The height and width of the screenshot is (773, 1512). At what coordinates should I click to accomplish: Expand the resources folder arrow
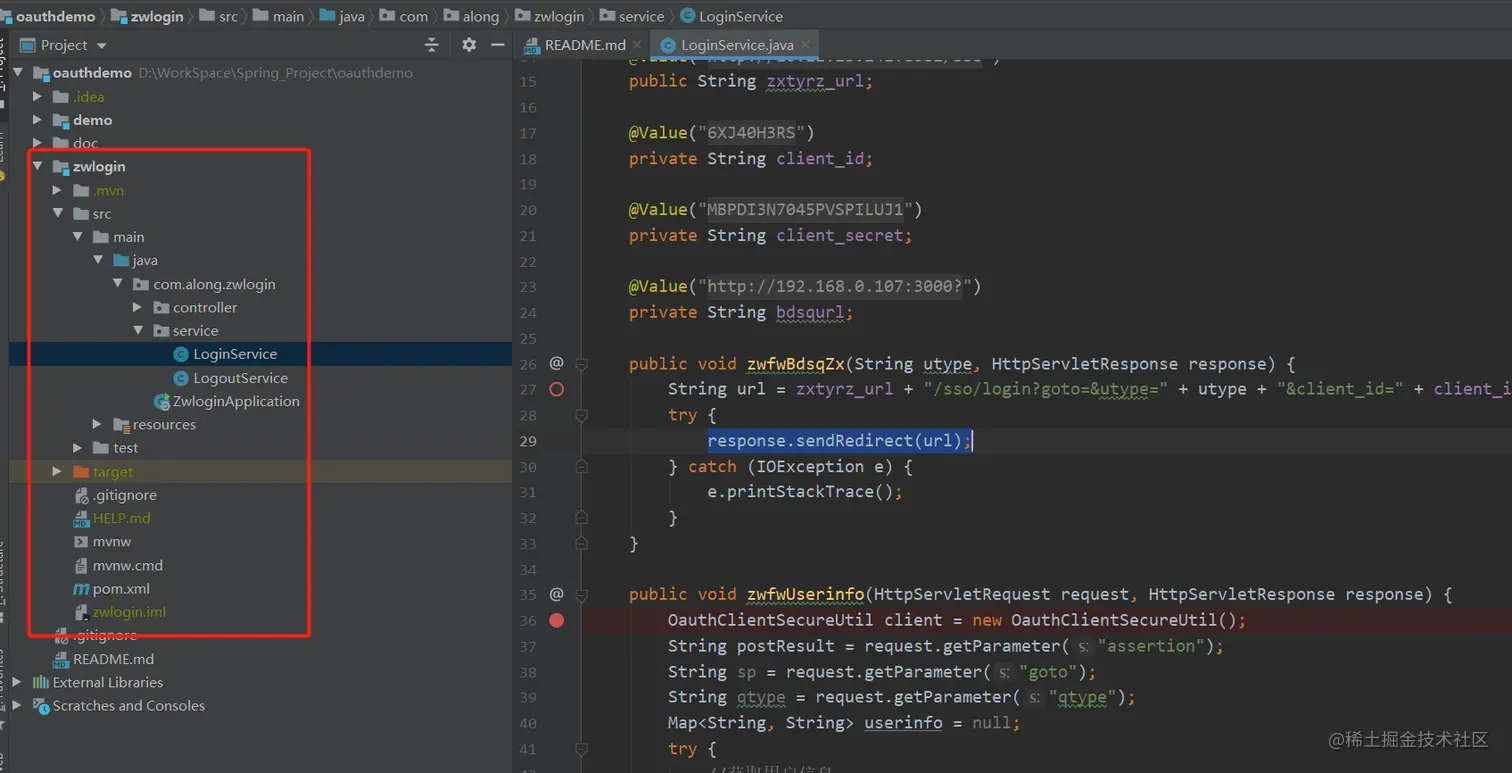(98, 424)
